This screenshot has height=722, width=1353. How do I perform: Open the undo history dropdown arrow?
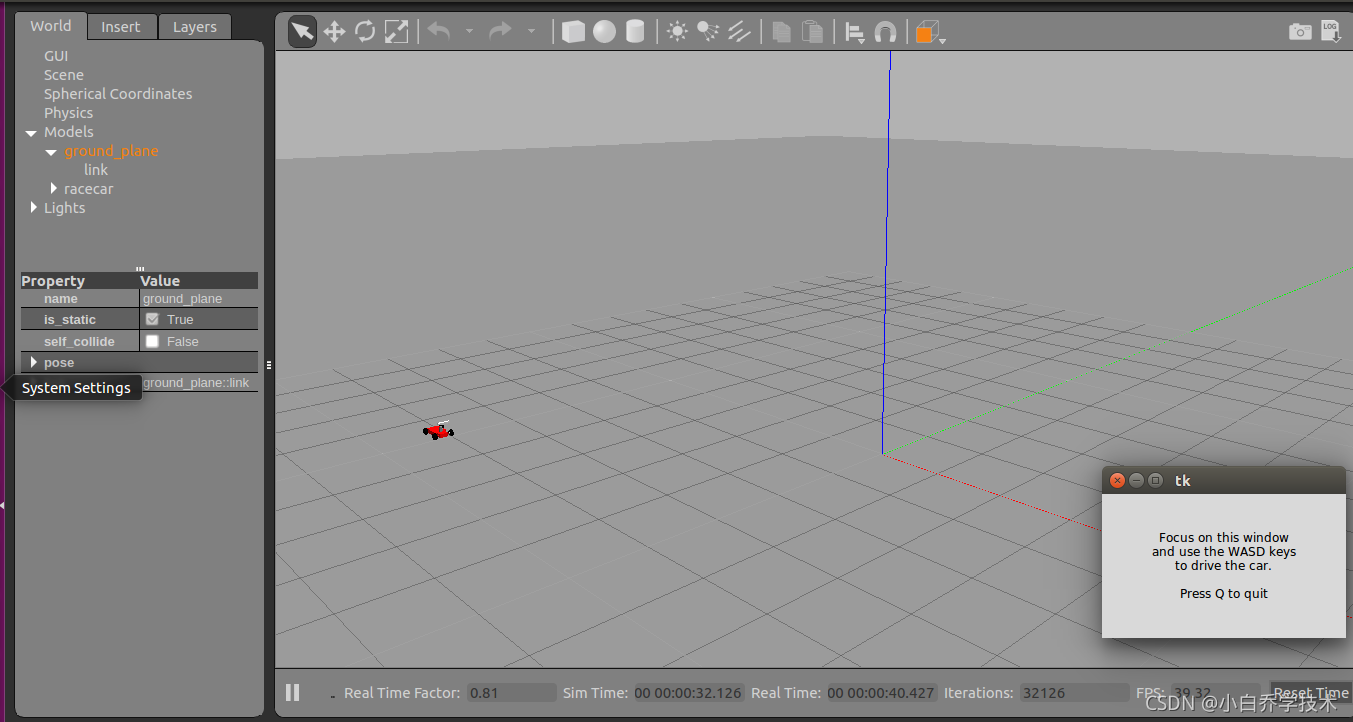click(x=469, y=32)
